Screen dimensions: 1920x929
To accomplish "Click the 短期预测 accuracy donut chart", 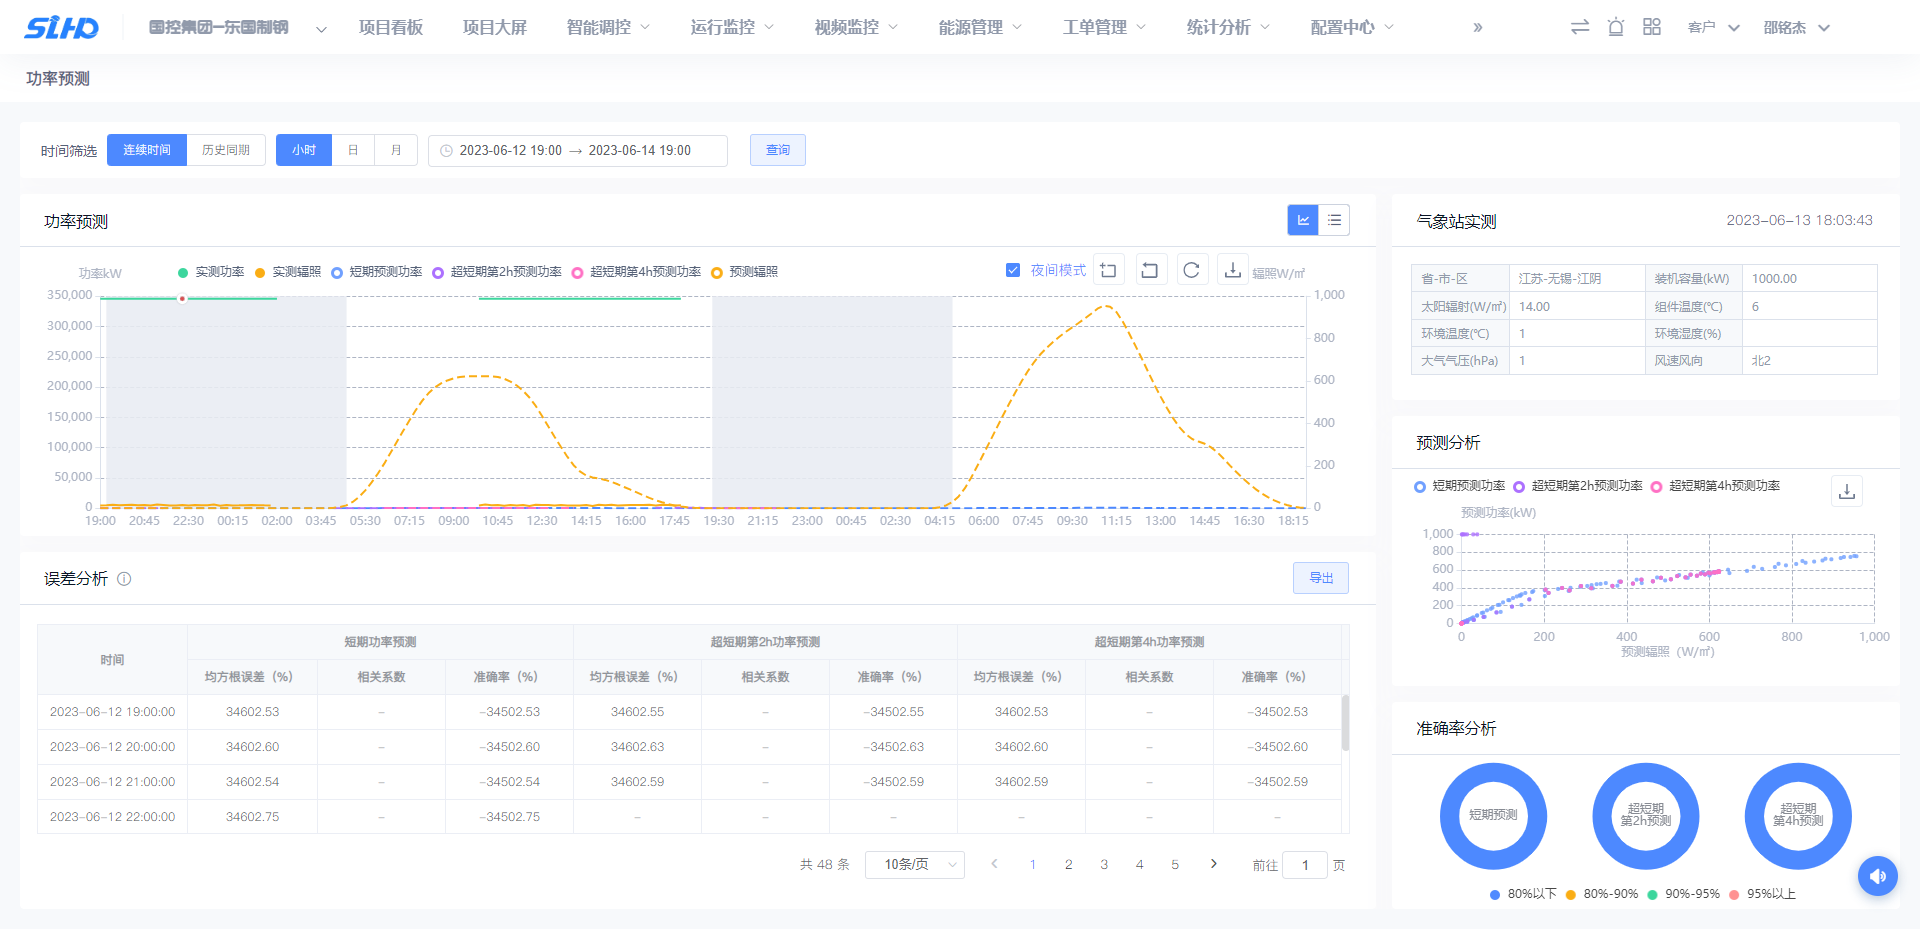I will point(1493,816).
